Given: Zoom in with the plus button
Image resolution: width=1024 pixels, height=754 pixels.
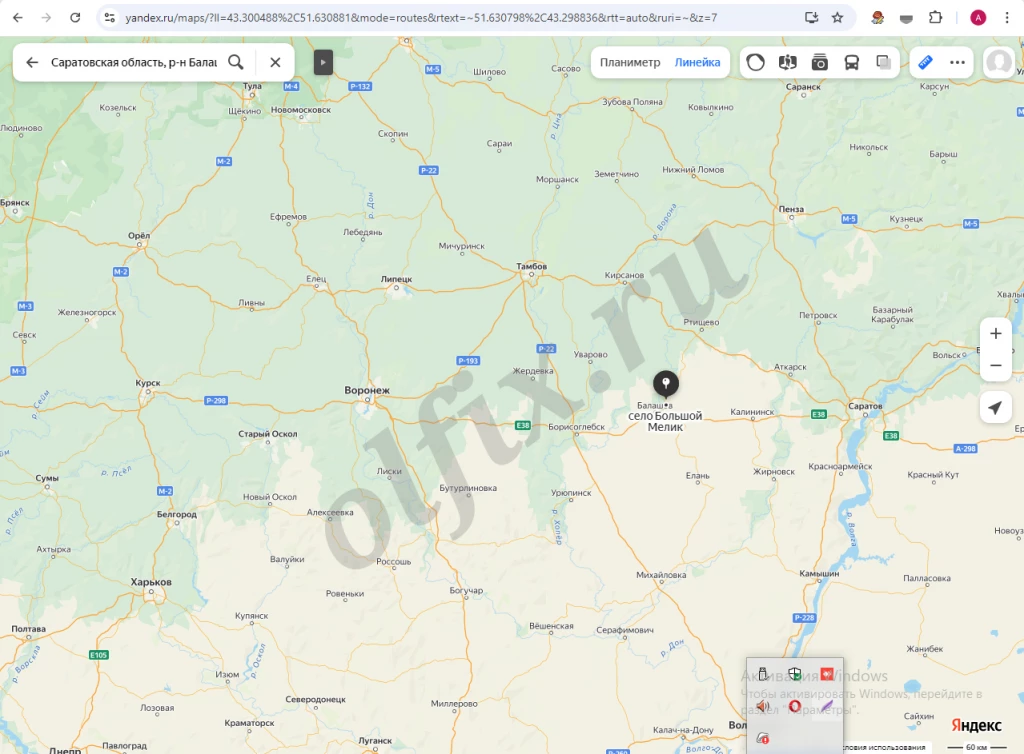Looking at the screenshot, I should point(995,334).
